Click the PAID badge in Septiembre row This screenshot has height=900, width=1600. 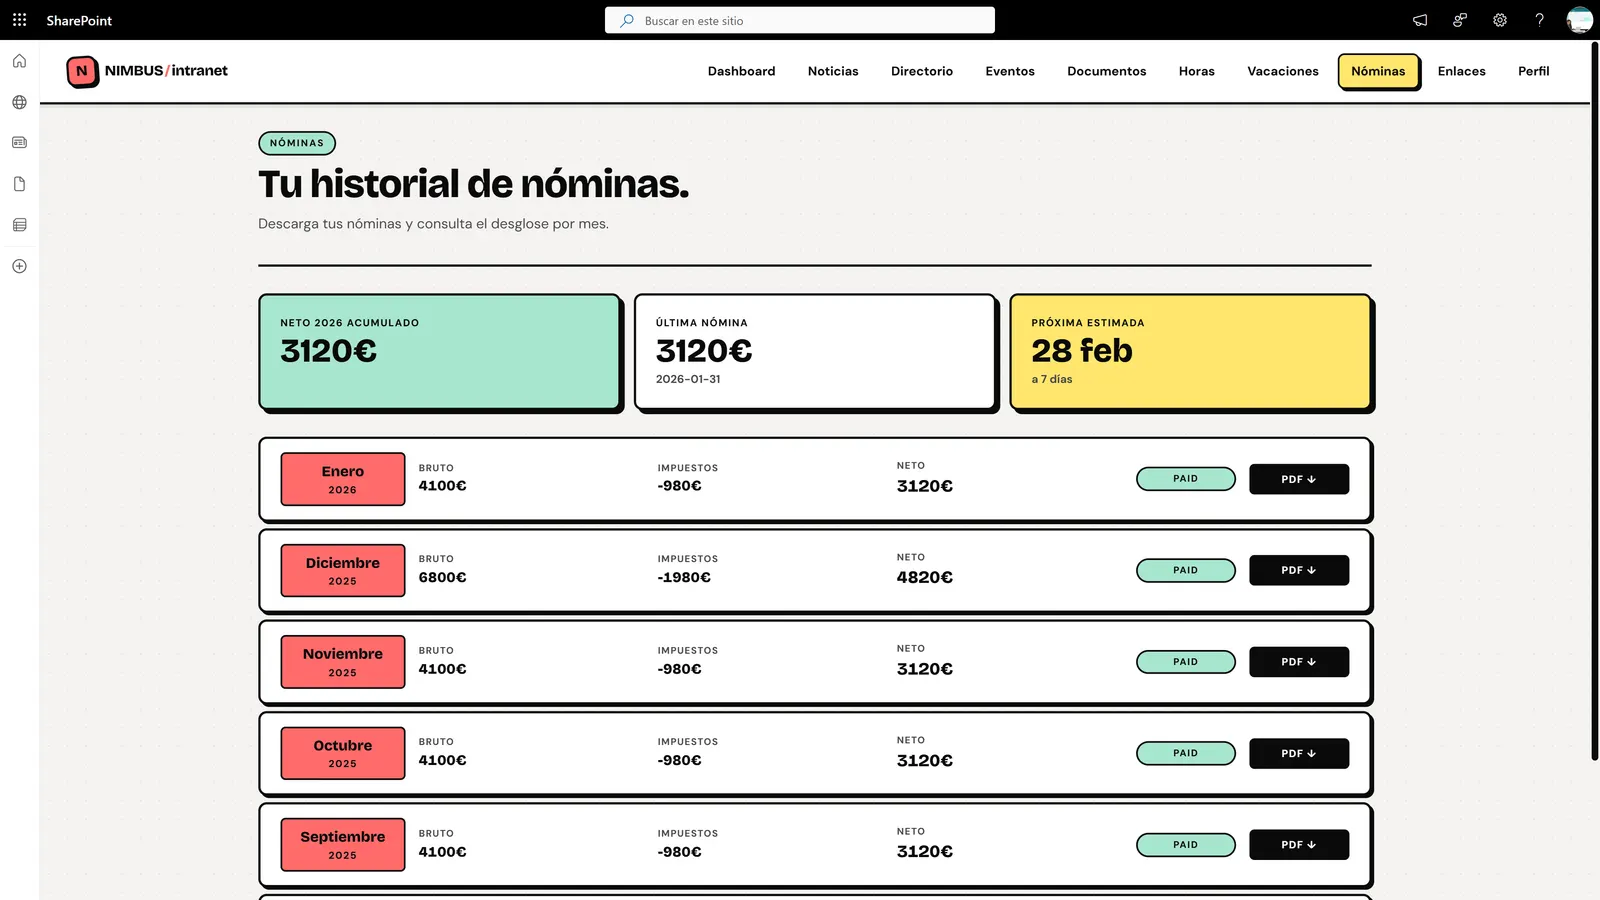(x=1186, y=845)
